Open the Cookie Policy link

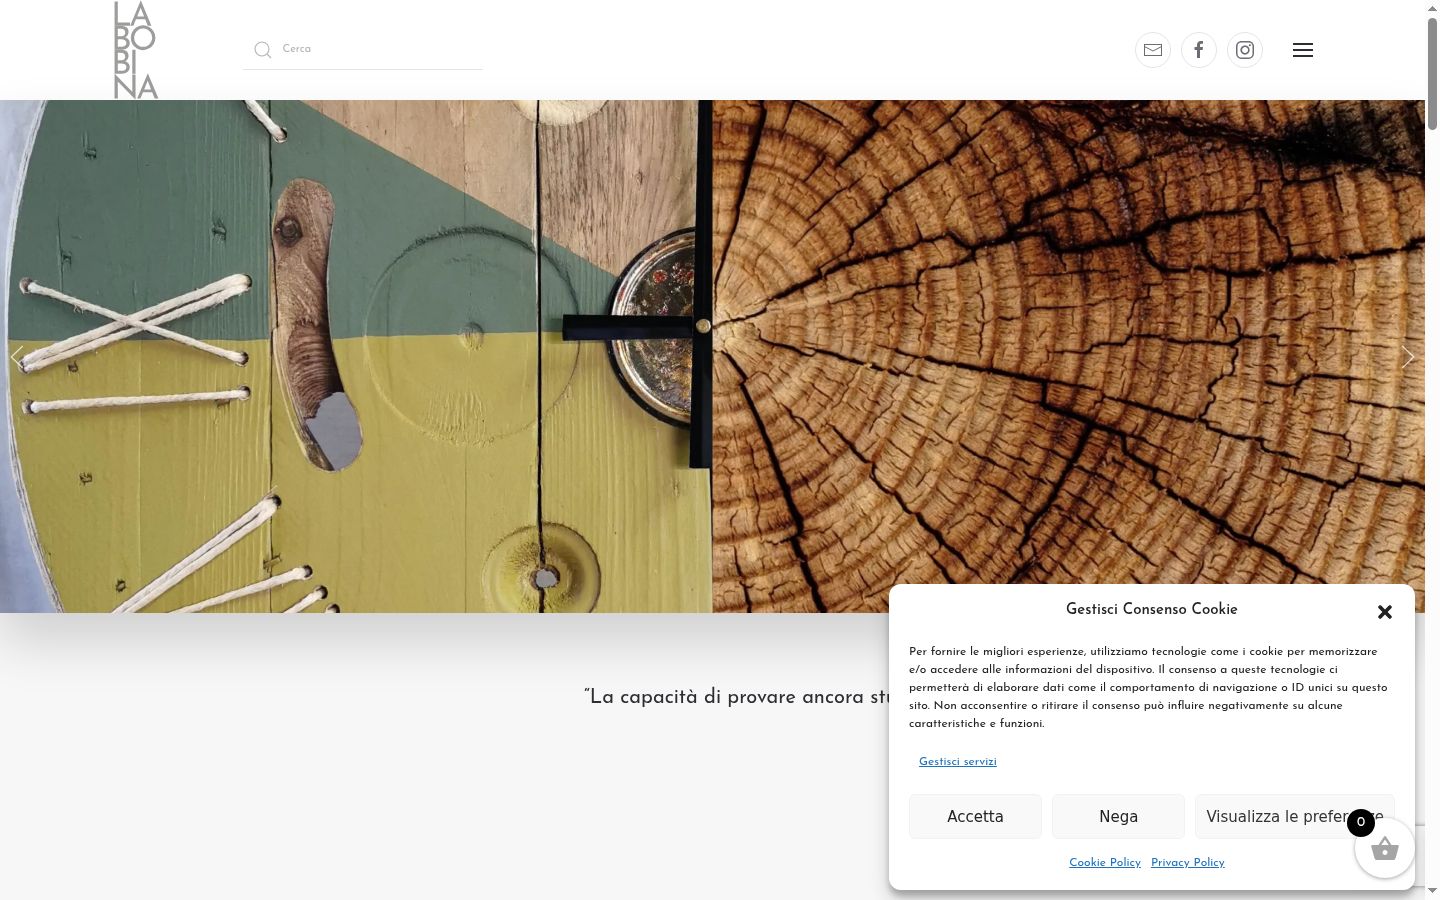coord(1105,863)
